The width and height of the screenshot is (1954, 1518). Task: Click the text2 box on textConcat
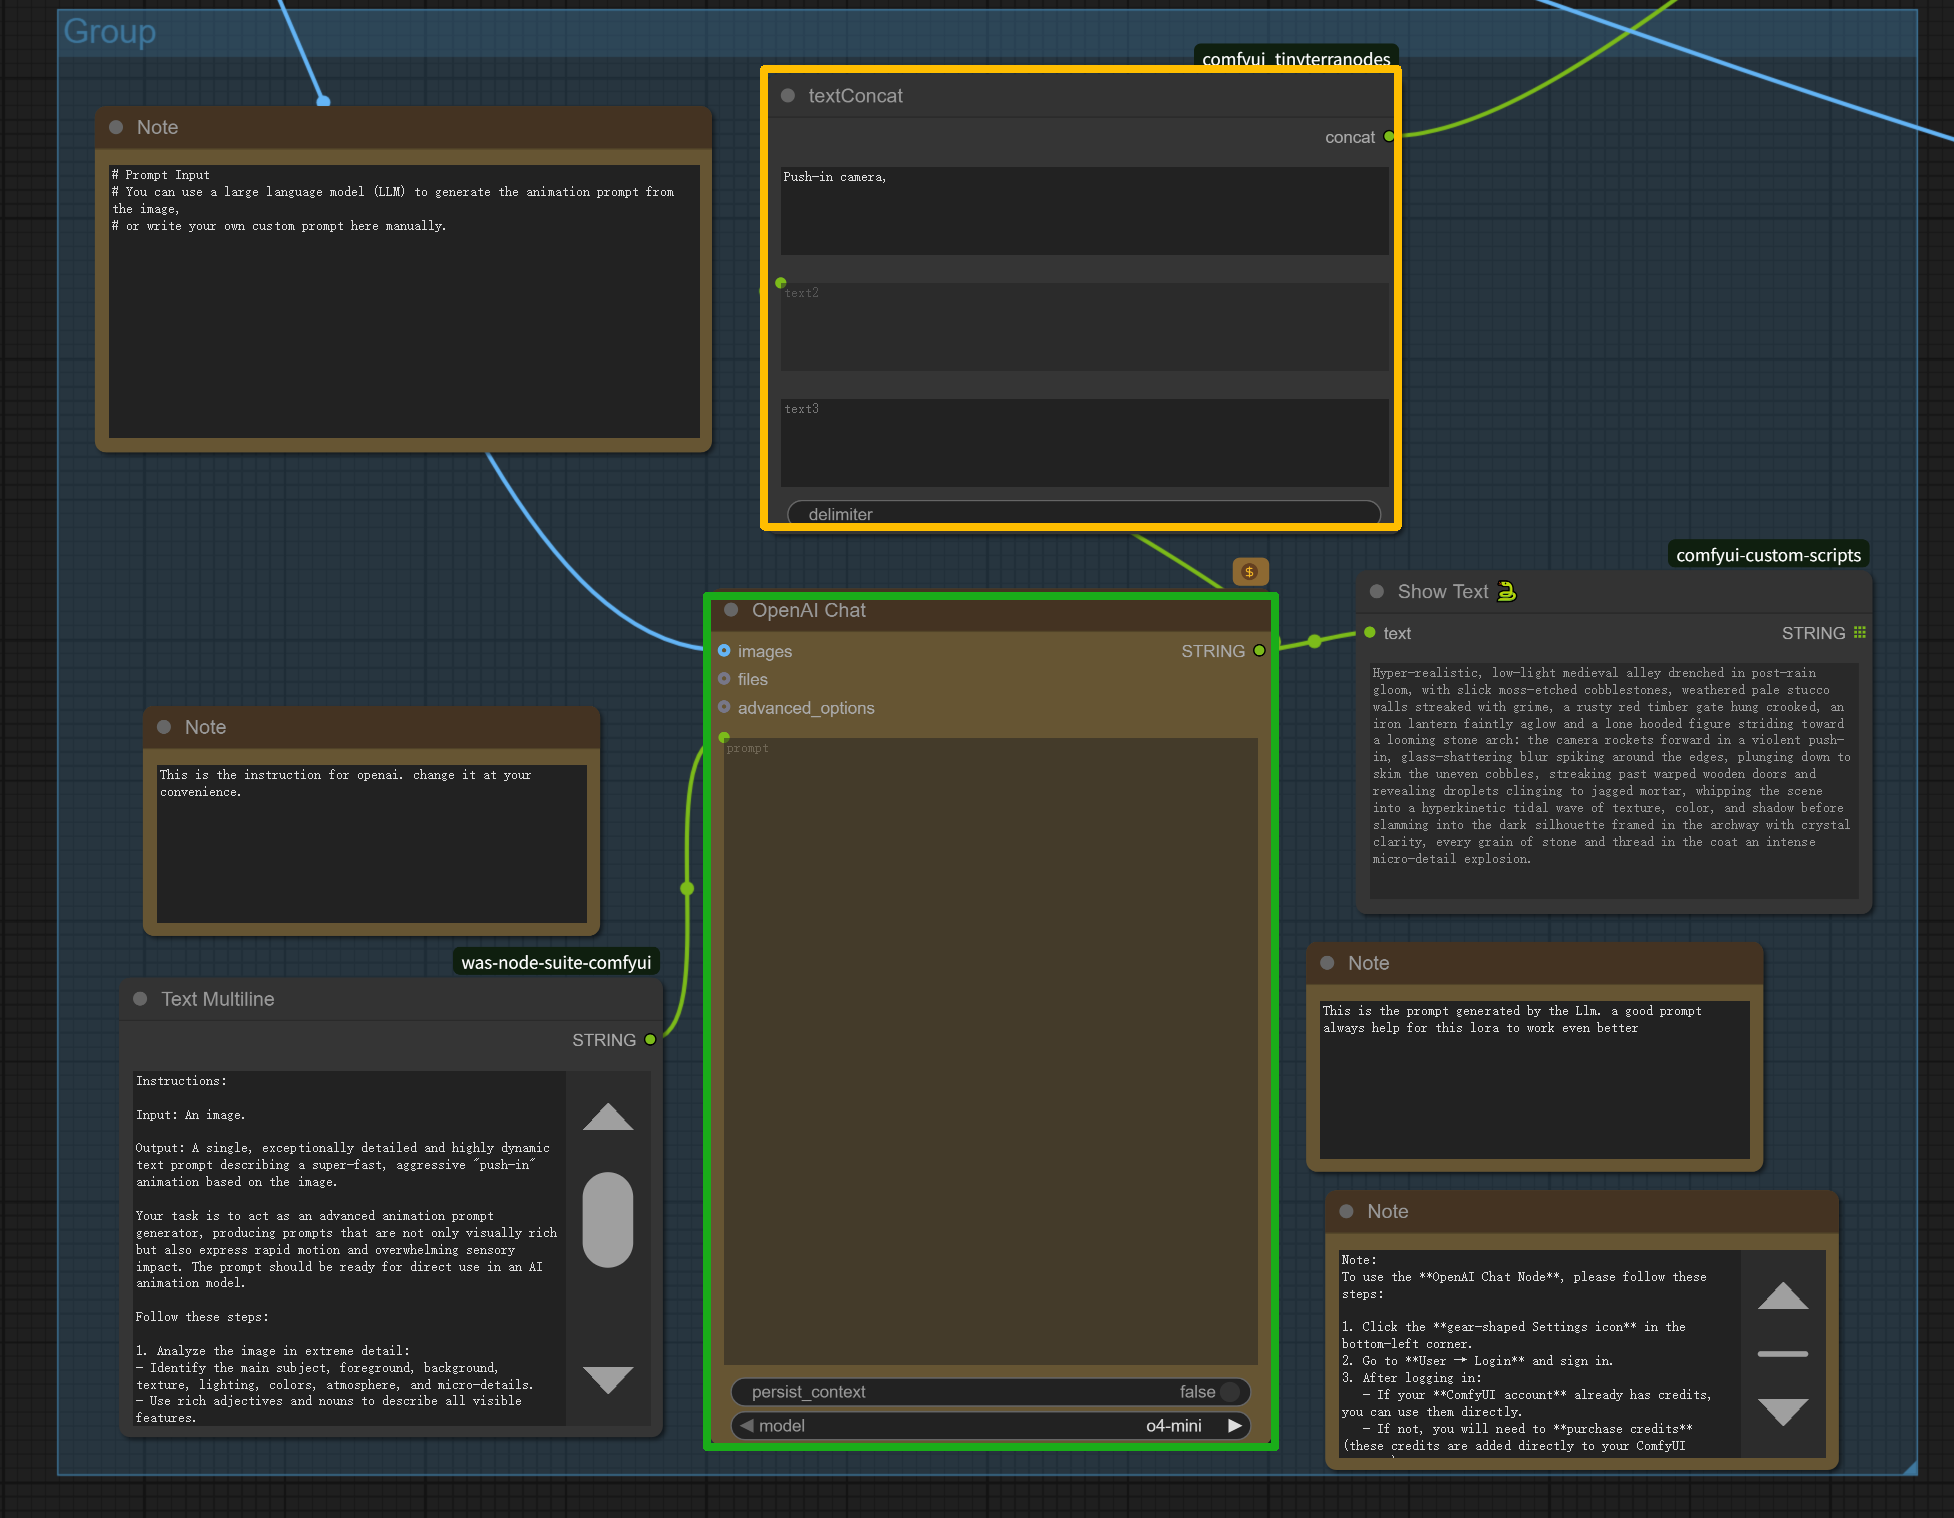tap(1084, 327)
